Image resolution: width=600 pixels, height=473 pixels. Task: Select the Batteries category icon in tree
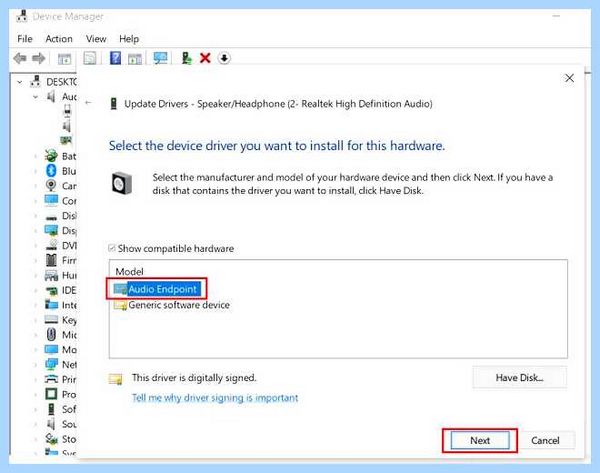(x=51, y=156)
